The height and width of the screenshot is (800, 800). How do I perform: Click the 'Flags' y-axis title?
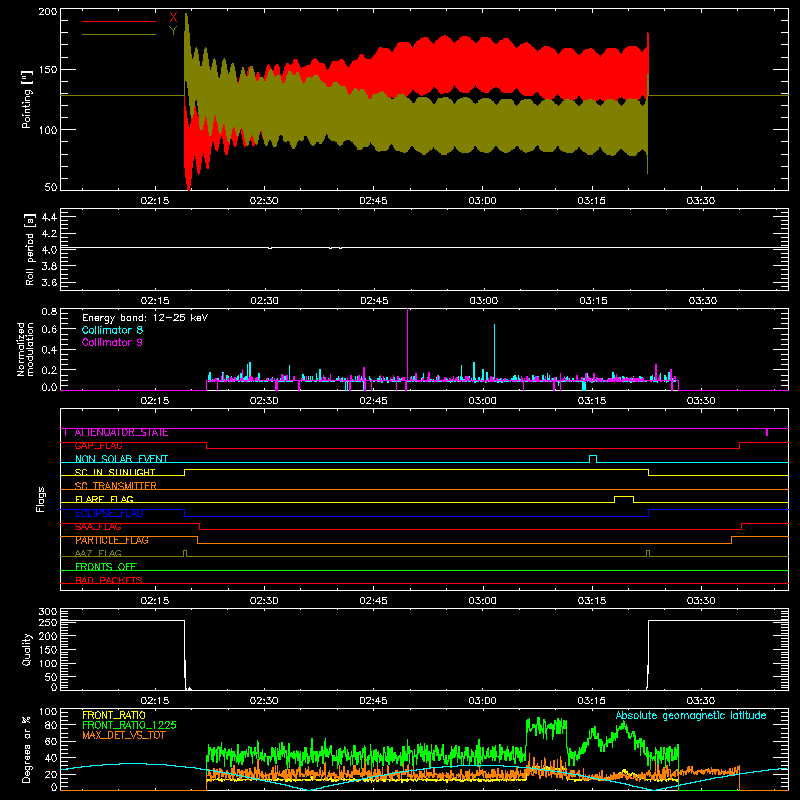41,499
